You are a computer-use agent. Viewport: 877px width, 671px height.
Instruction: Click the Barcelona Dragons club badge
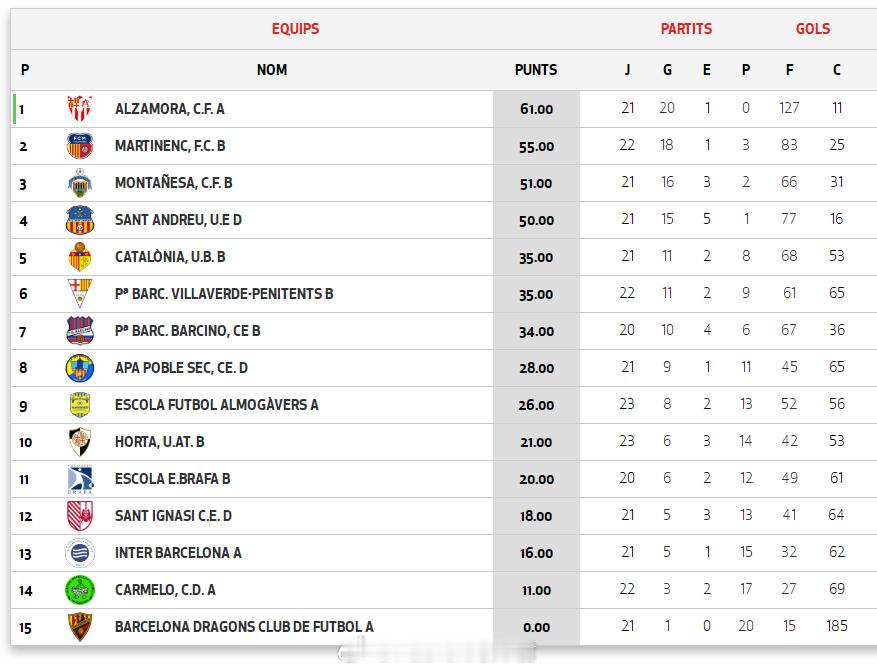coord(79,627)
